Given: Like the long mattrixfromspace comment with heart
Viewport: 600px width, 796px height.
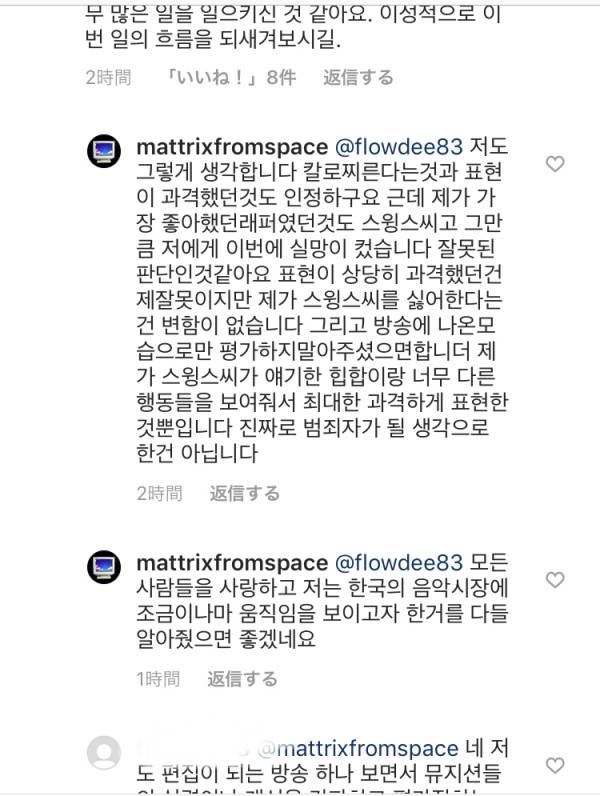Looking at the screenshot, I should (x=554, y=164).
